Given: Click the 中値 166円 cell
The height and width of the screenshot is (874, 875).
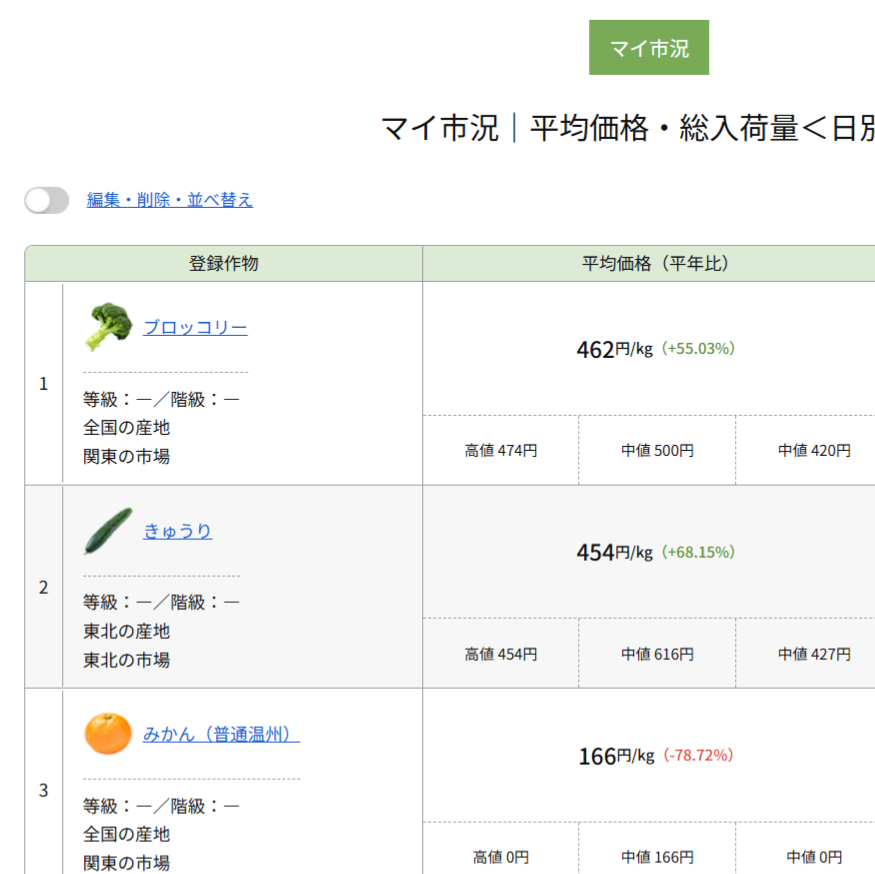Looking at the screenshot, I should pos(657,857).
